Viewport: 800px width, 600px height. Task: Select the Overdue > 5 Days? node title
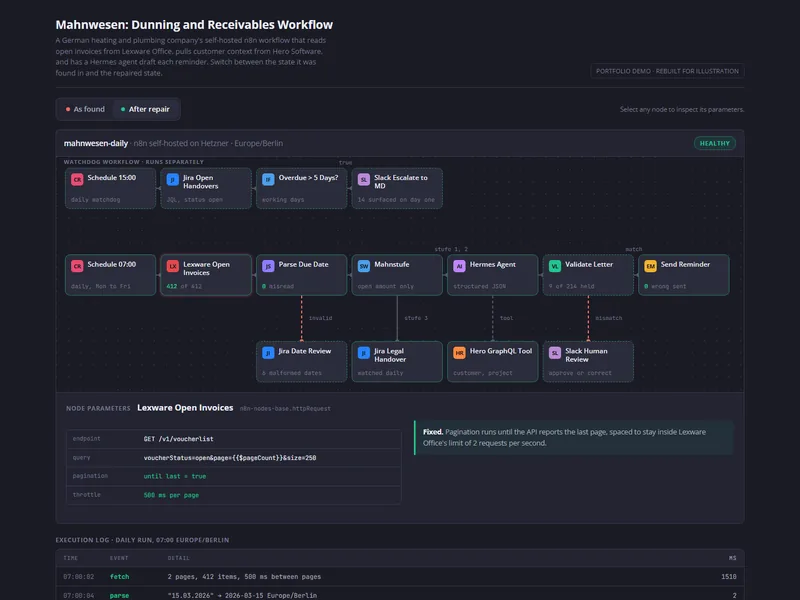pos(308,178)
